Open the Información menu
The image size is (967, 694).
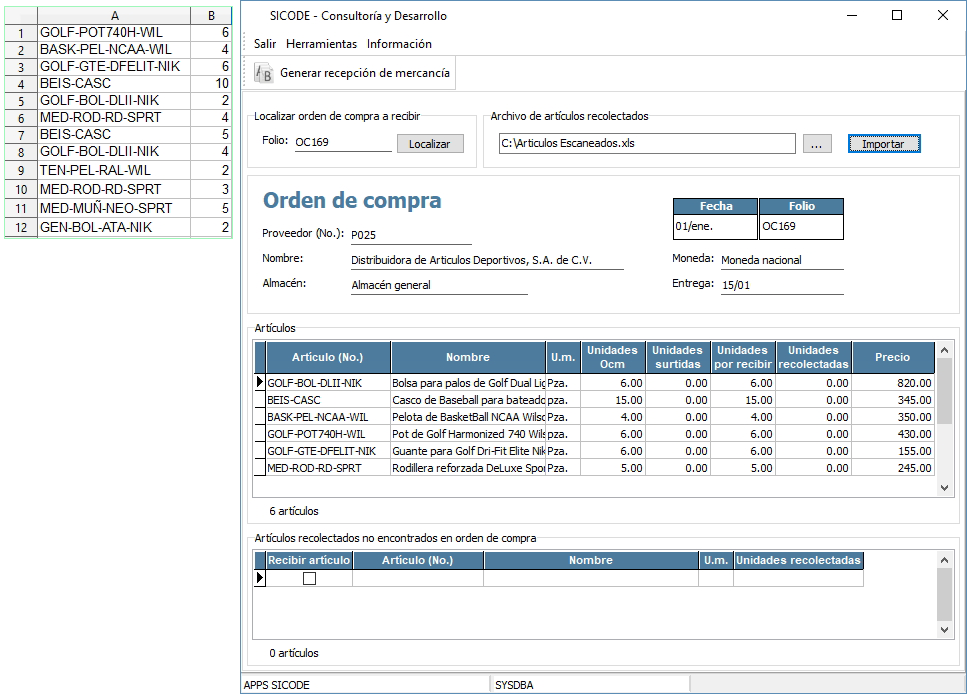399,44
